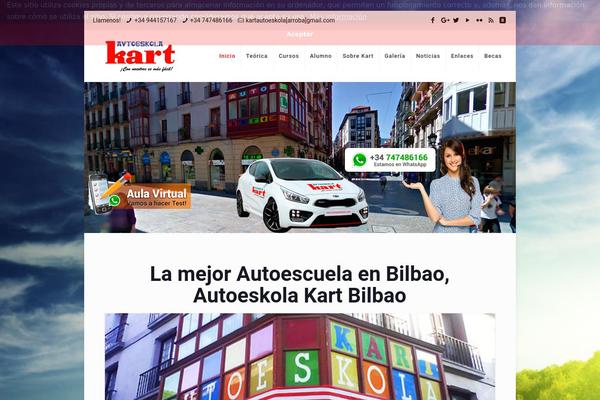The image size is (600, 400).
Task: Click the kartautoeskola gmail address
Action: click(290, 20)
